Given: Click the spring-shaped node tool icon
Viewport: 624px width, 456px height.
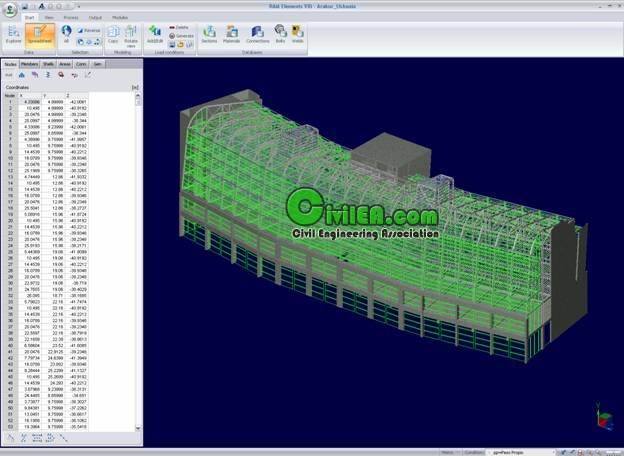Looking at the screenshot, I should pos(48,75).
